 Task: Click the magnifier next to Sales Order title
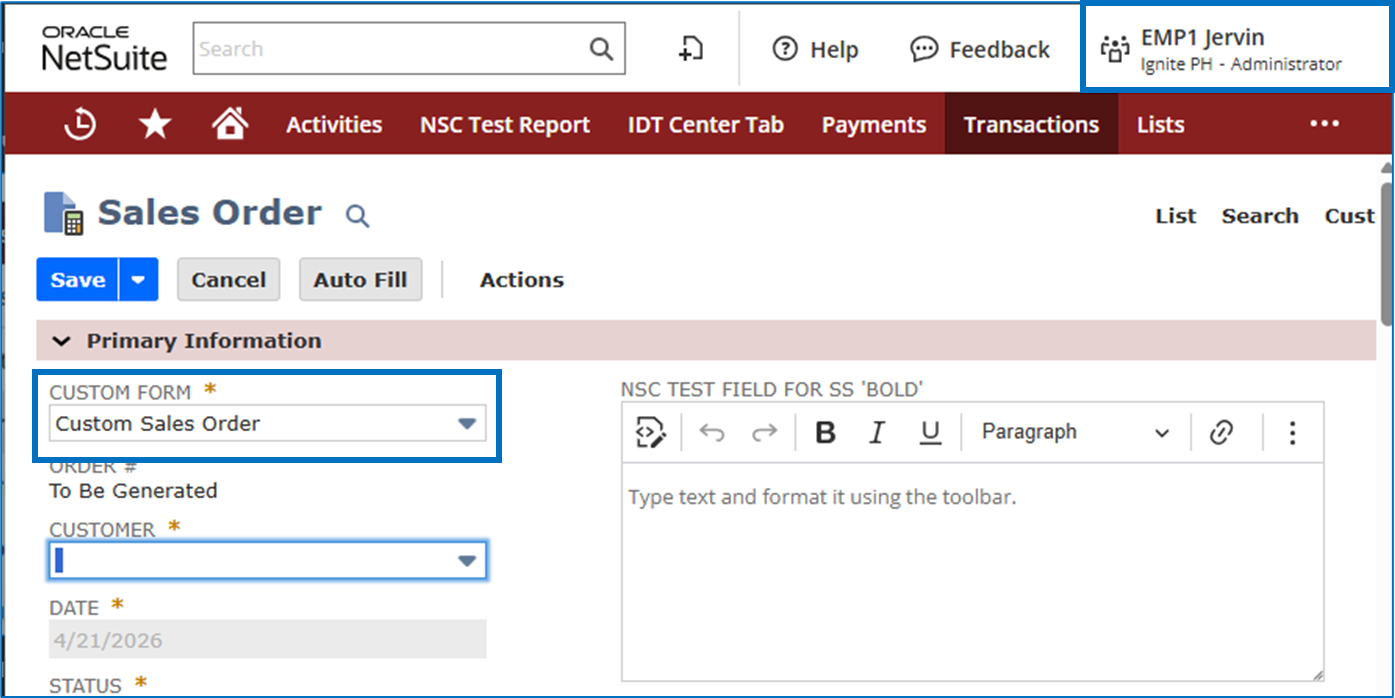click(357, 215)
